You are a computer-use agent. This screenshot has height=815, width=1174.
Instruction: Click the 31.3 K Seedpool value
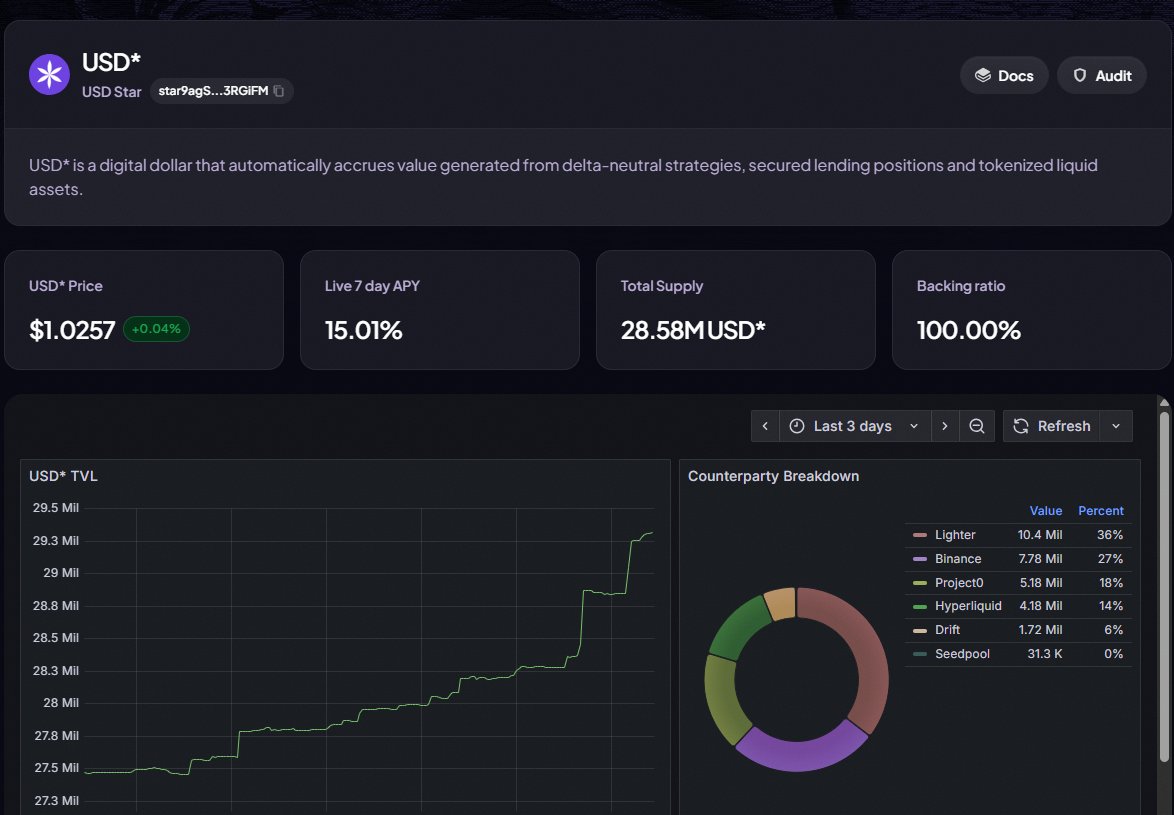(1044, 653)
